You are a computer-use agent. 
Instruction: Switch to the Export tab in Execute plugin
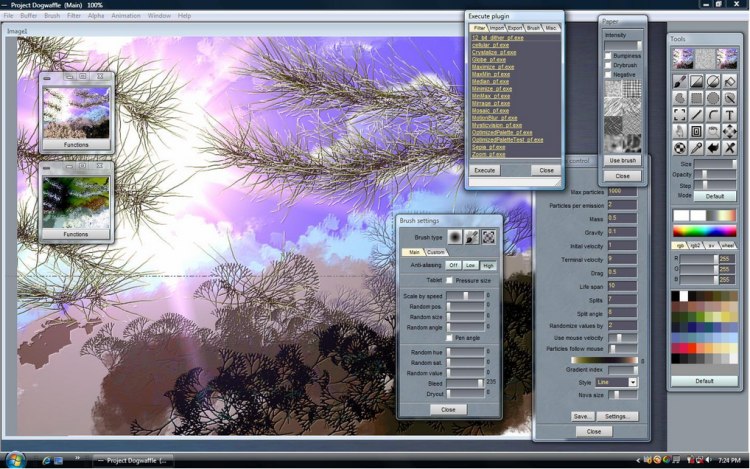(x=515, y=28)
